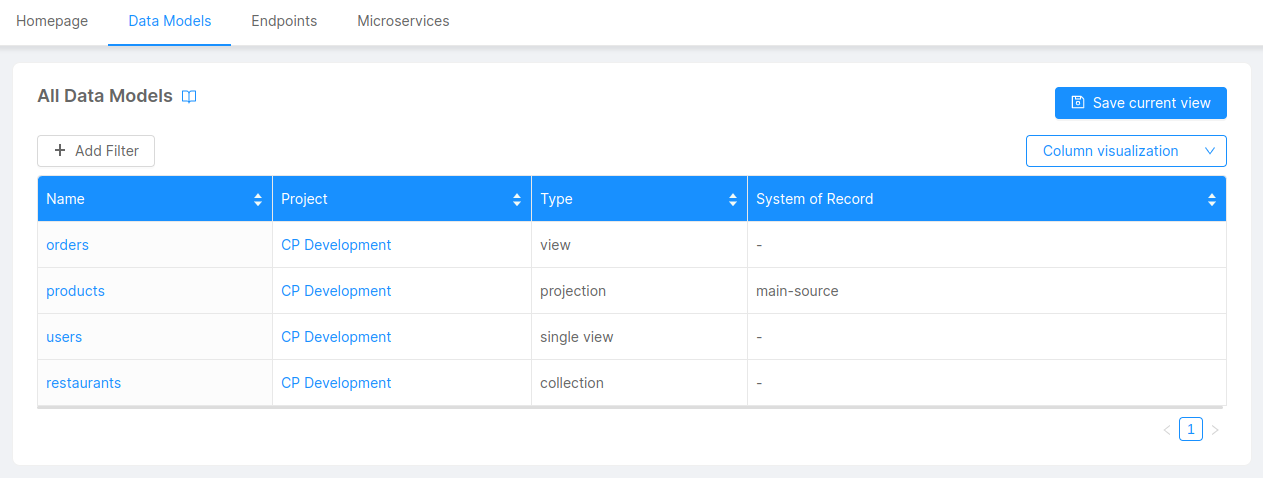Expand the Column visualization dropdown
The image size is (1263, 478).
(1126, 151)
